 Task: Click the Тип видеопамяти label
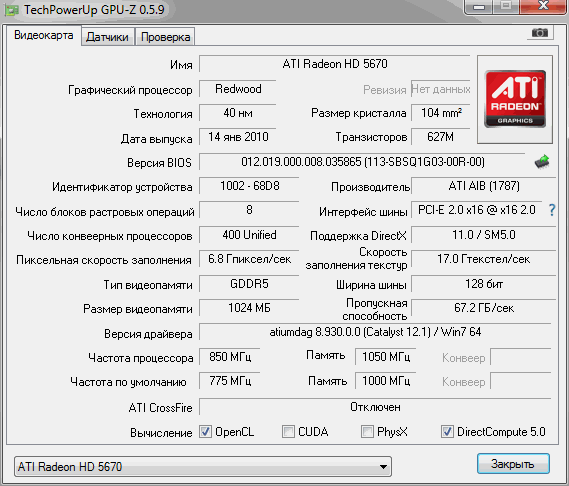[148, 285]
